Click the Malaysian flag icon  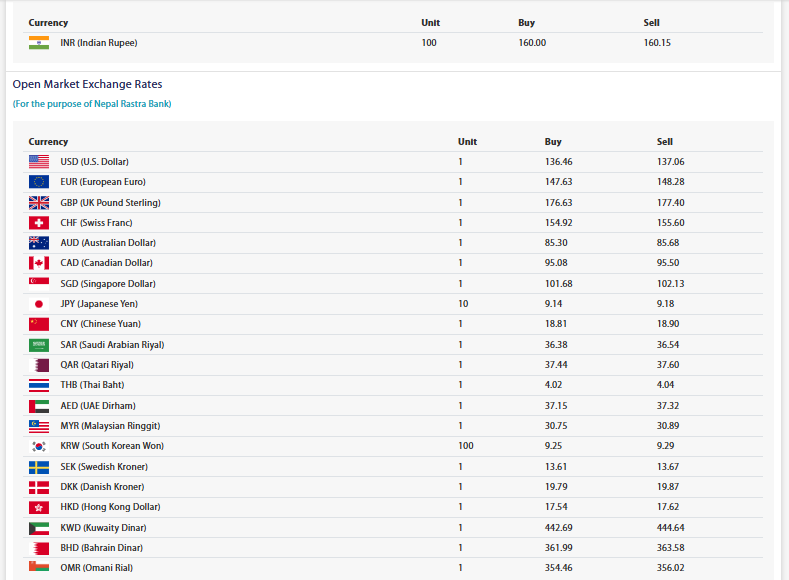pyautogui.click(x=39, y=426)
